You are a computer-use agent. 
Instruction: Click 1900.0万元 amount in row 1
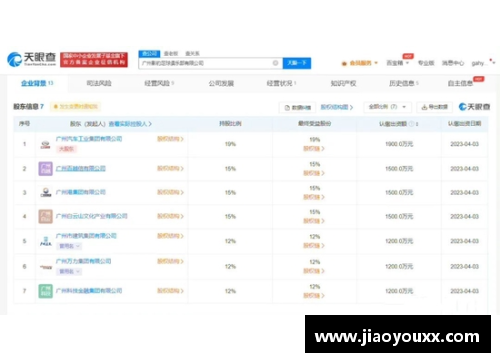[399, 144]
